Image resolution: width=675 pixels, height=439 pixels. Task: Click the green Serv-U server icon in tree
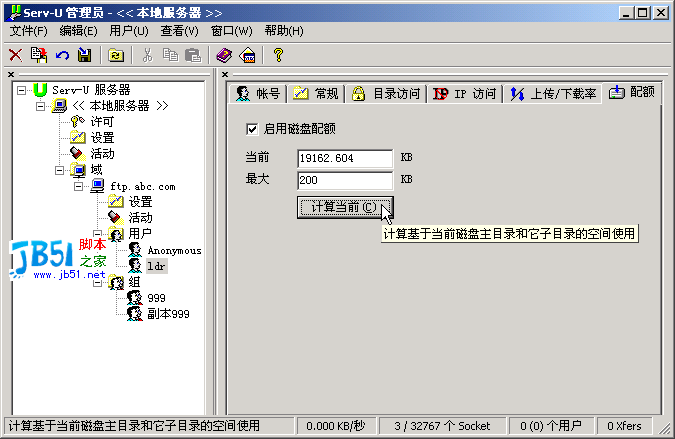pyautogui.click(x=40, y=90)
